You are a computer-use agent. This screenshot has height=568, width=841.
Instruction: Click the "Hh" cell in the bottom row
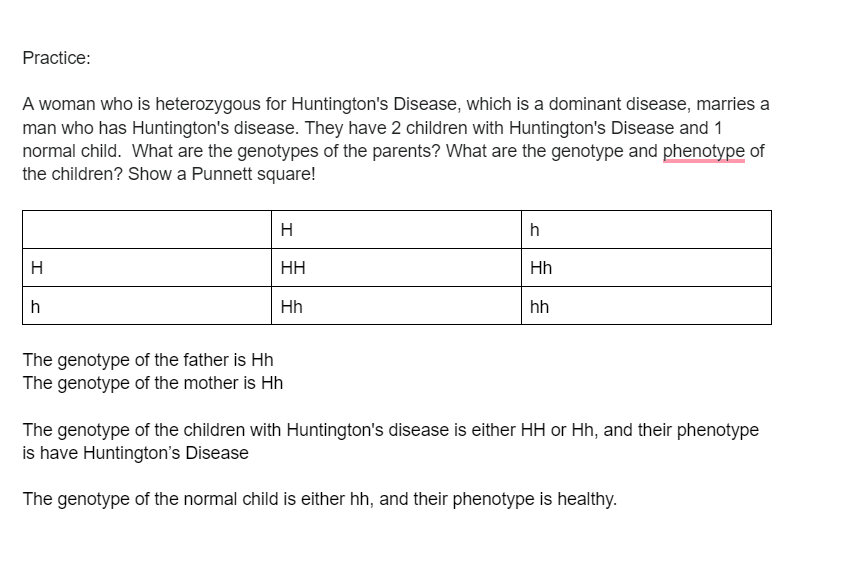(396, 306)
